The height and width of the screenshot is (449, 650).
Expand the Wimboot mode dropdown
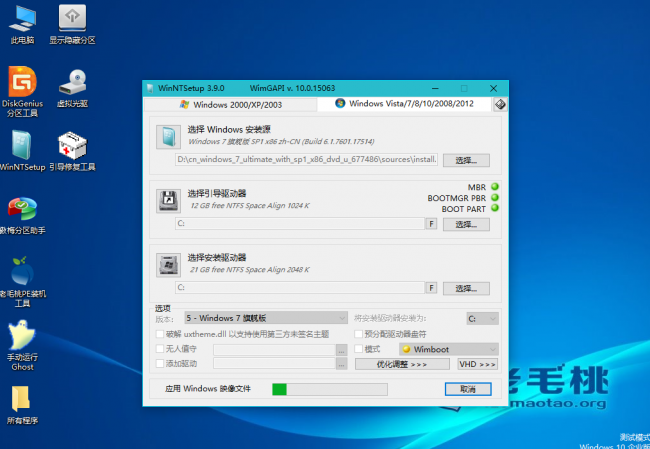pos(449,349)
